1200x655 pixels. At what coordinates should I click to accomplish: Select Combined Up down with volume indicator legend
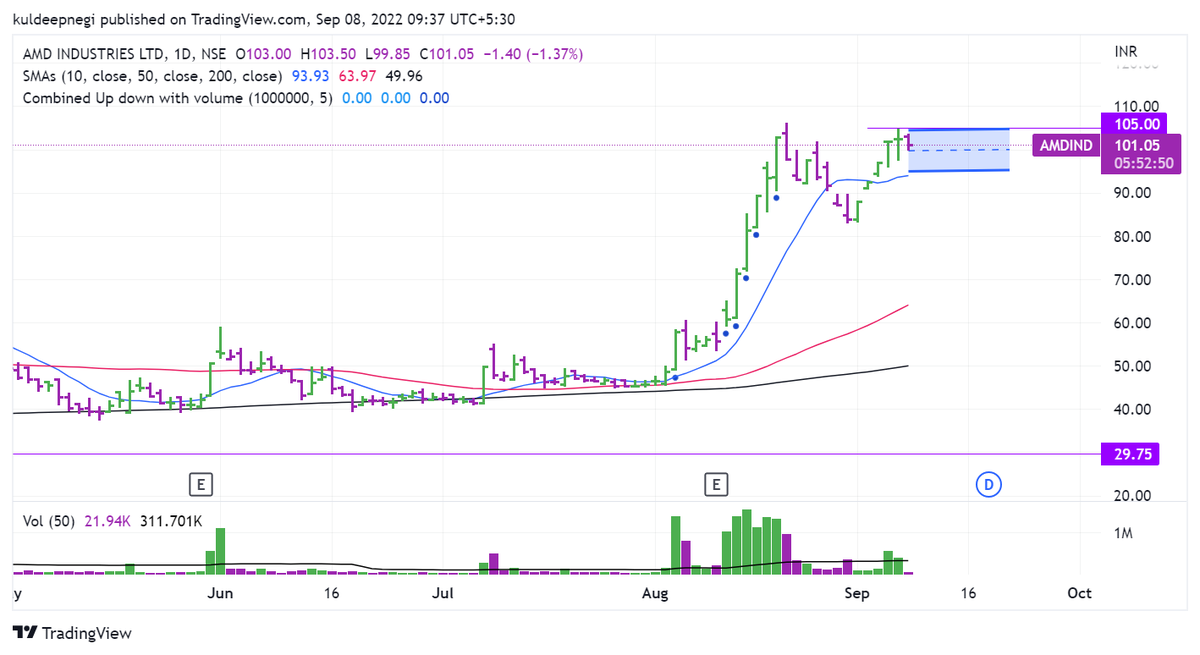click(178, 98)
